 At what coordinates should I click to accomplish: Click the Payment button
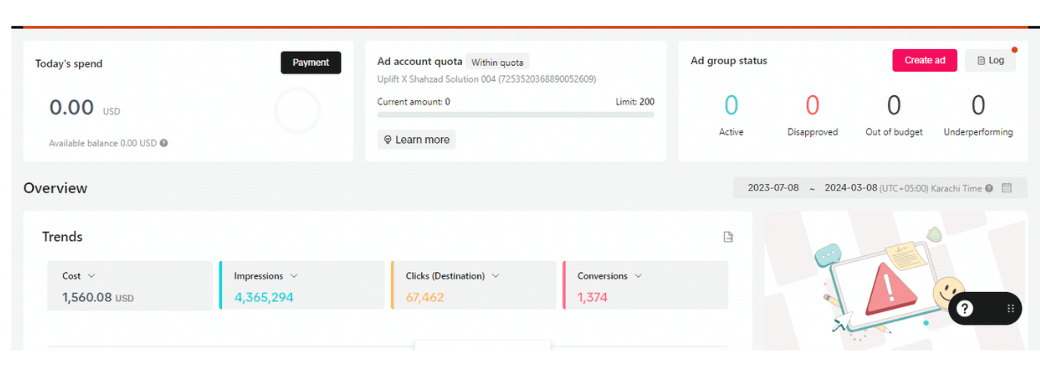click(310, 62)
